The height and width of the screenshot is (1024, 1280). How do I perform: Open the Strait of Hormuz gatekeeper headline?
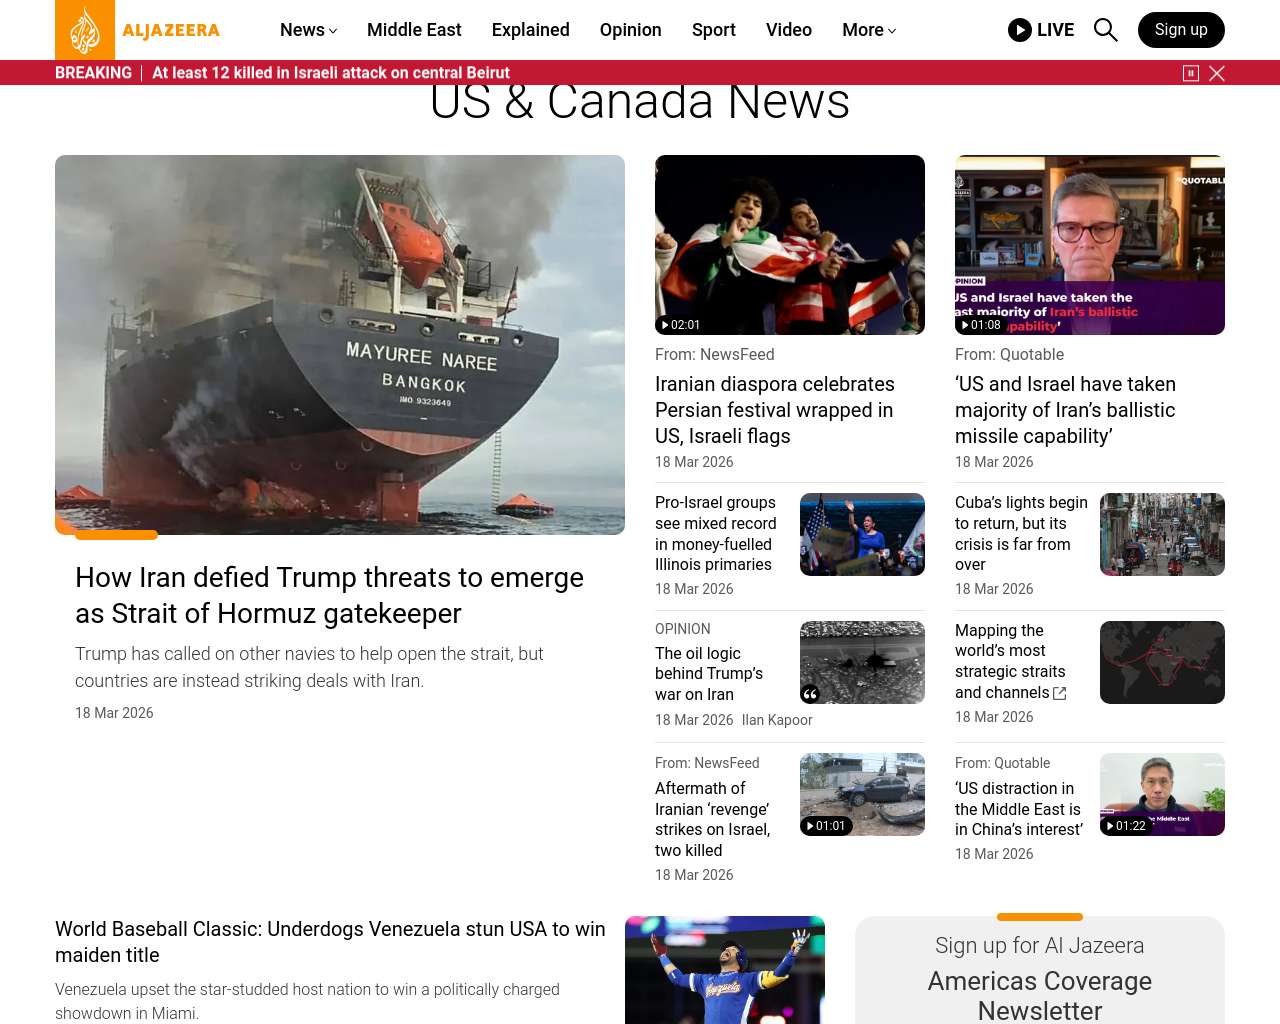pyautogui.click(x=329, y=595)
